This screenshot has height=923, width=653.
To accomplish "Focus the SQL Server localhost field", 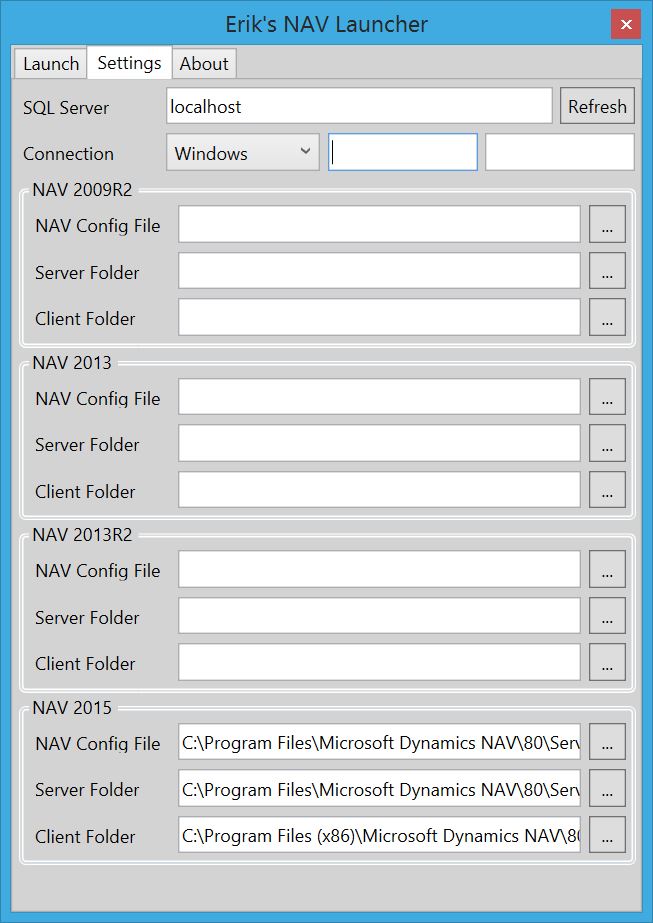I will pos(359,106).
